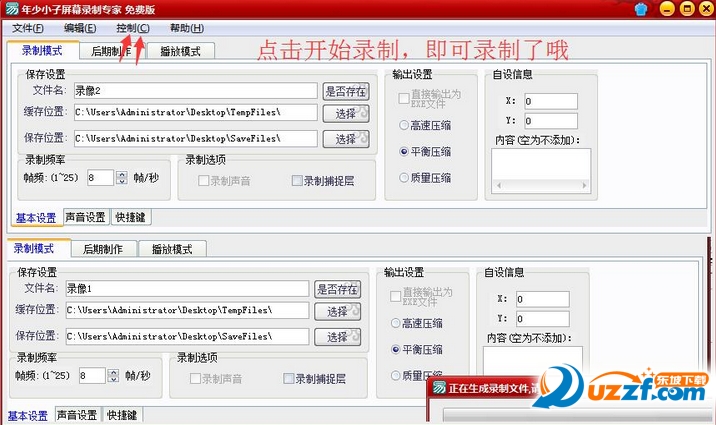Open the 控制(C) menu

[x=132, y=28]
